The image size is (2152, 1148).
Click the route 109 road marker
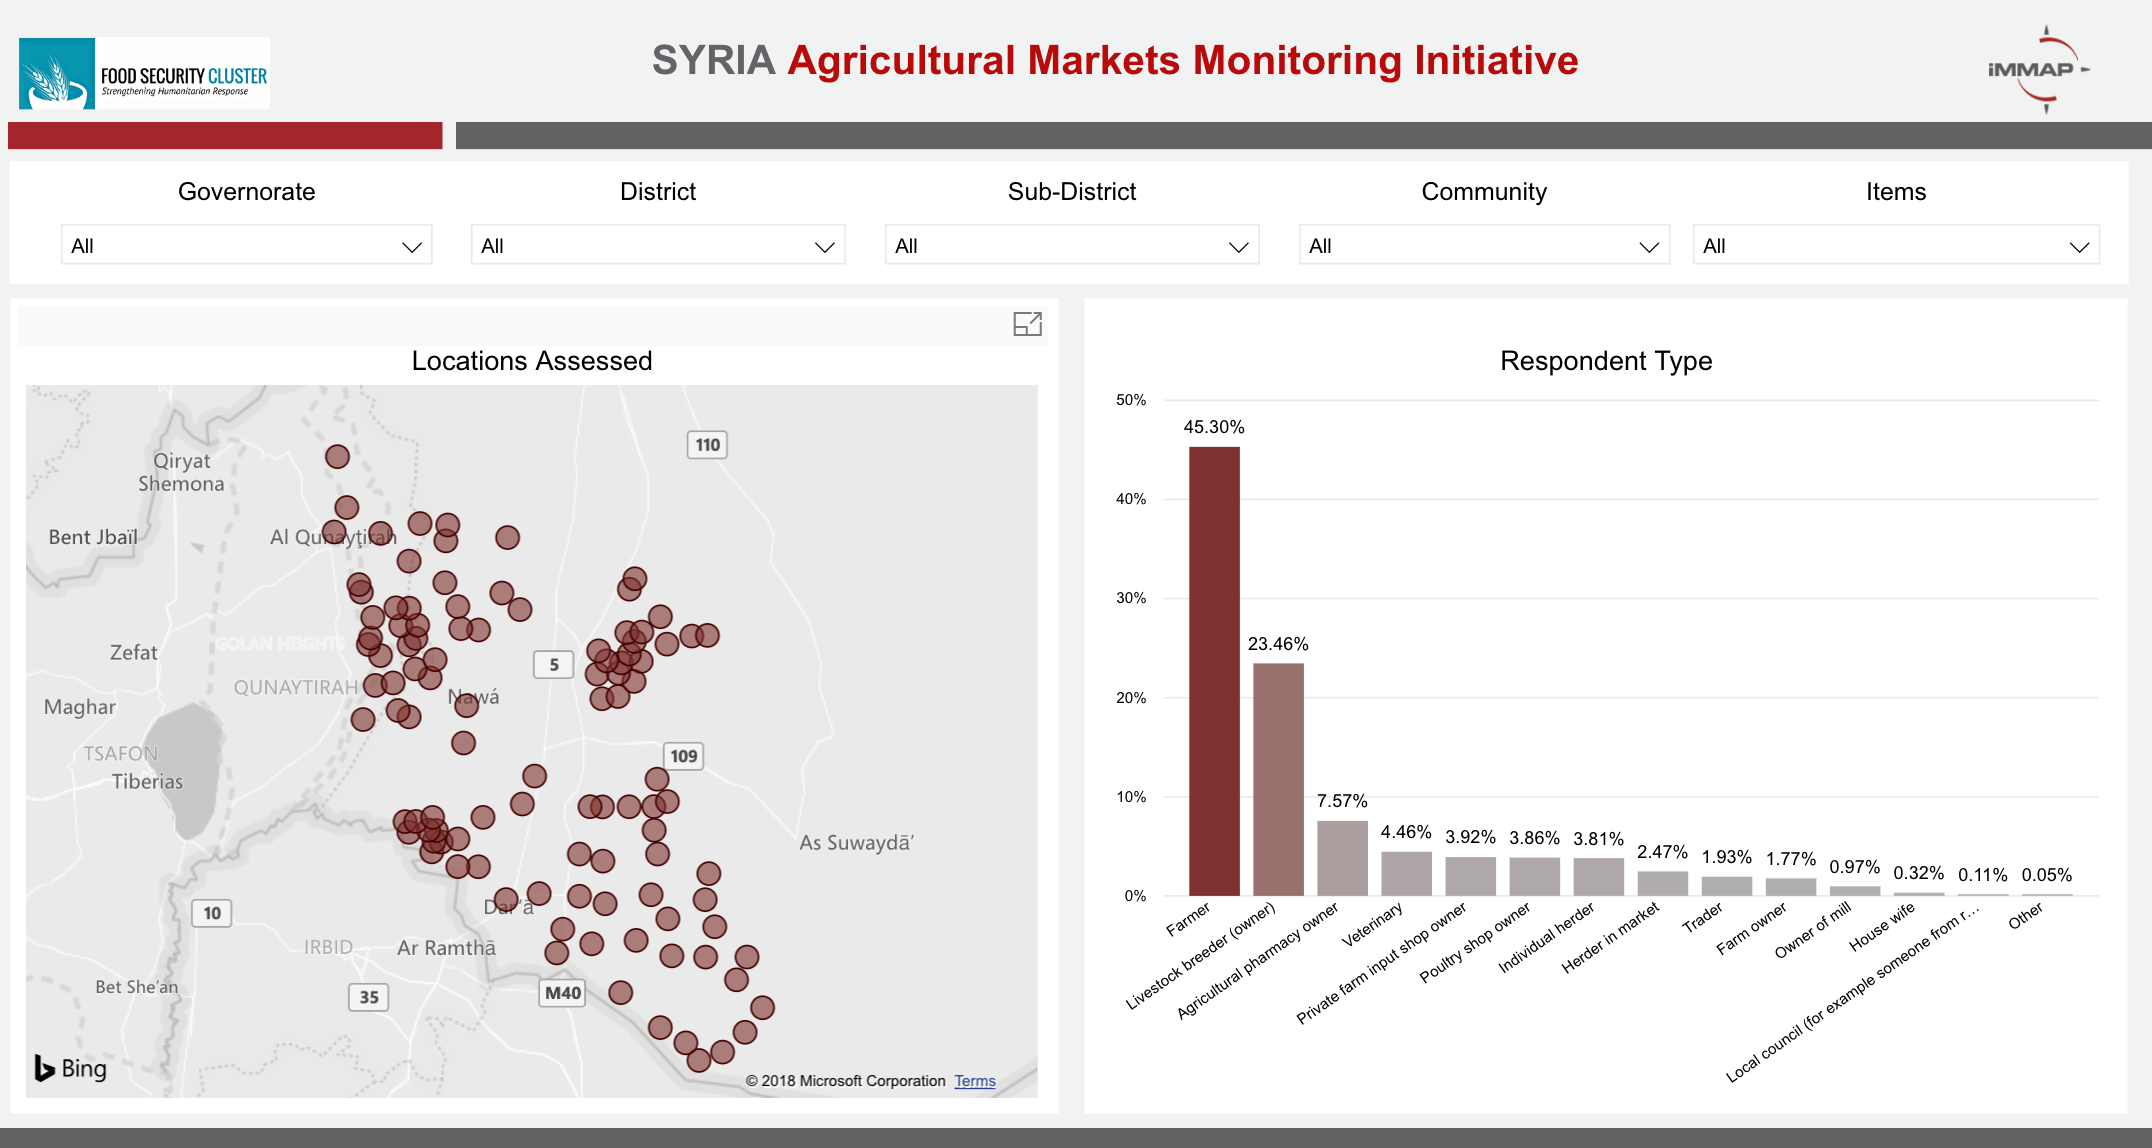click(x=684, y=756)
